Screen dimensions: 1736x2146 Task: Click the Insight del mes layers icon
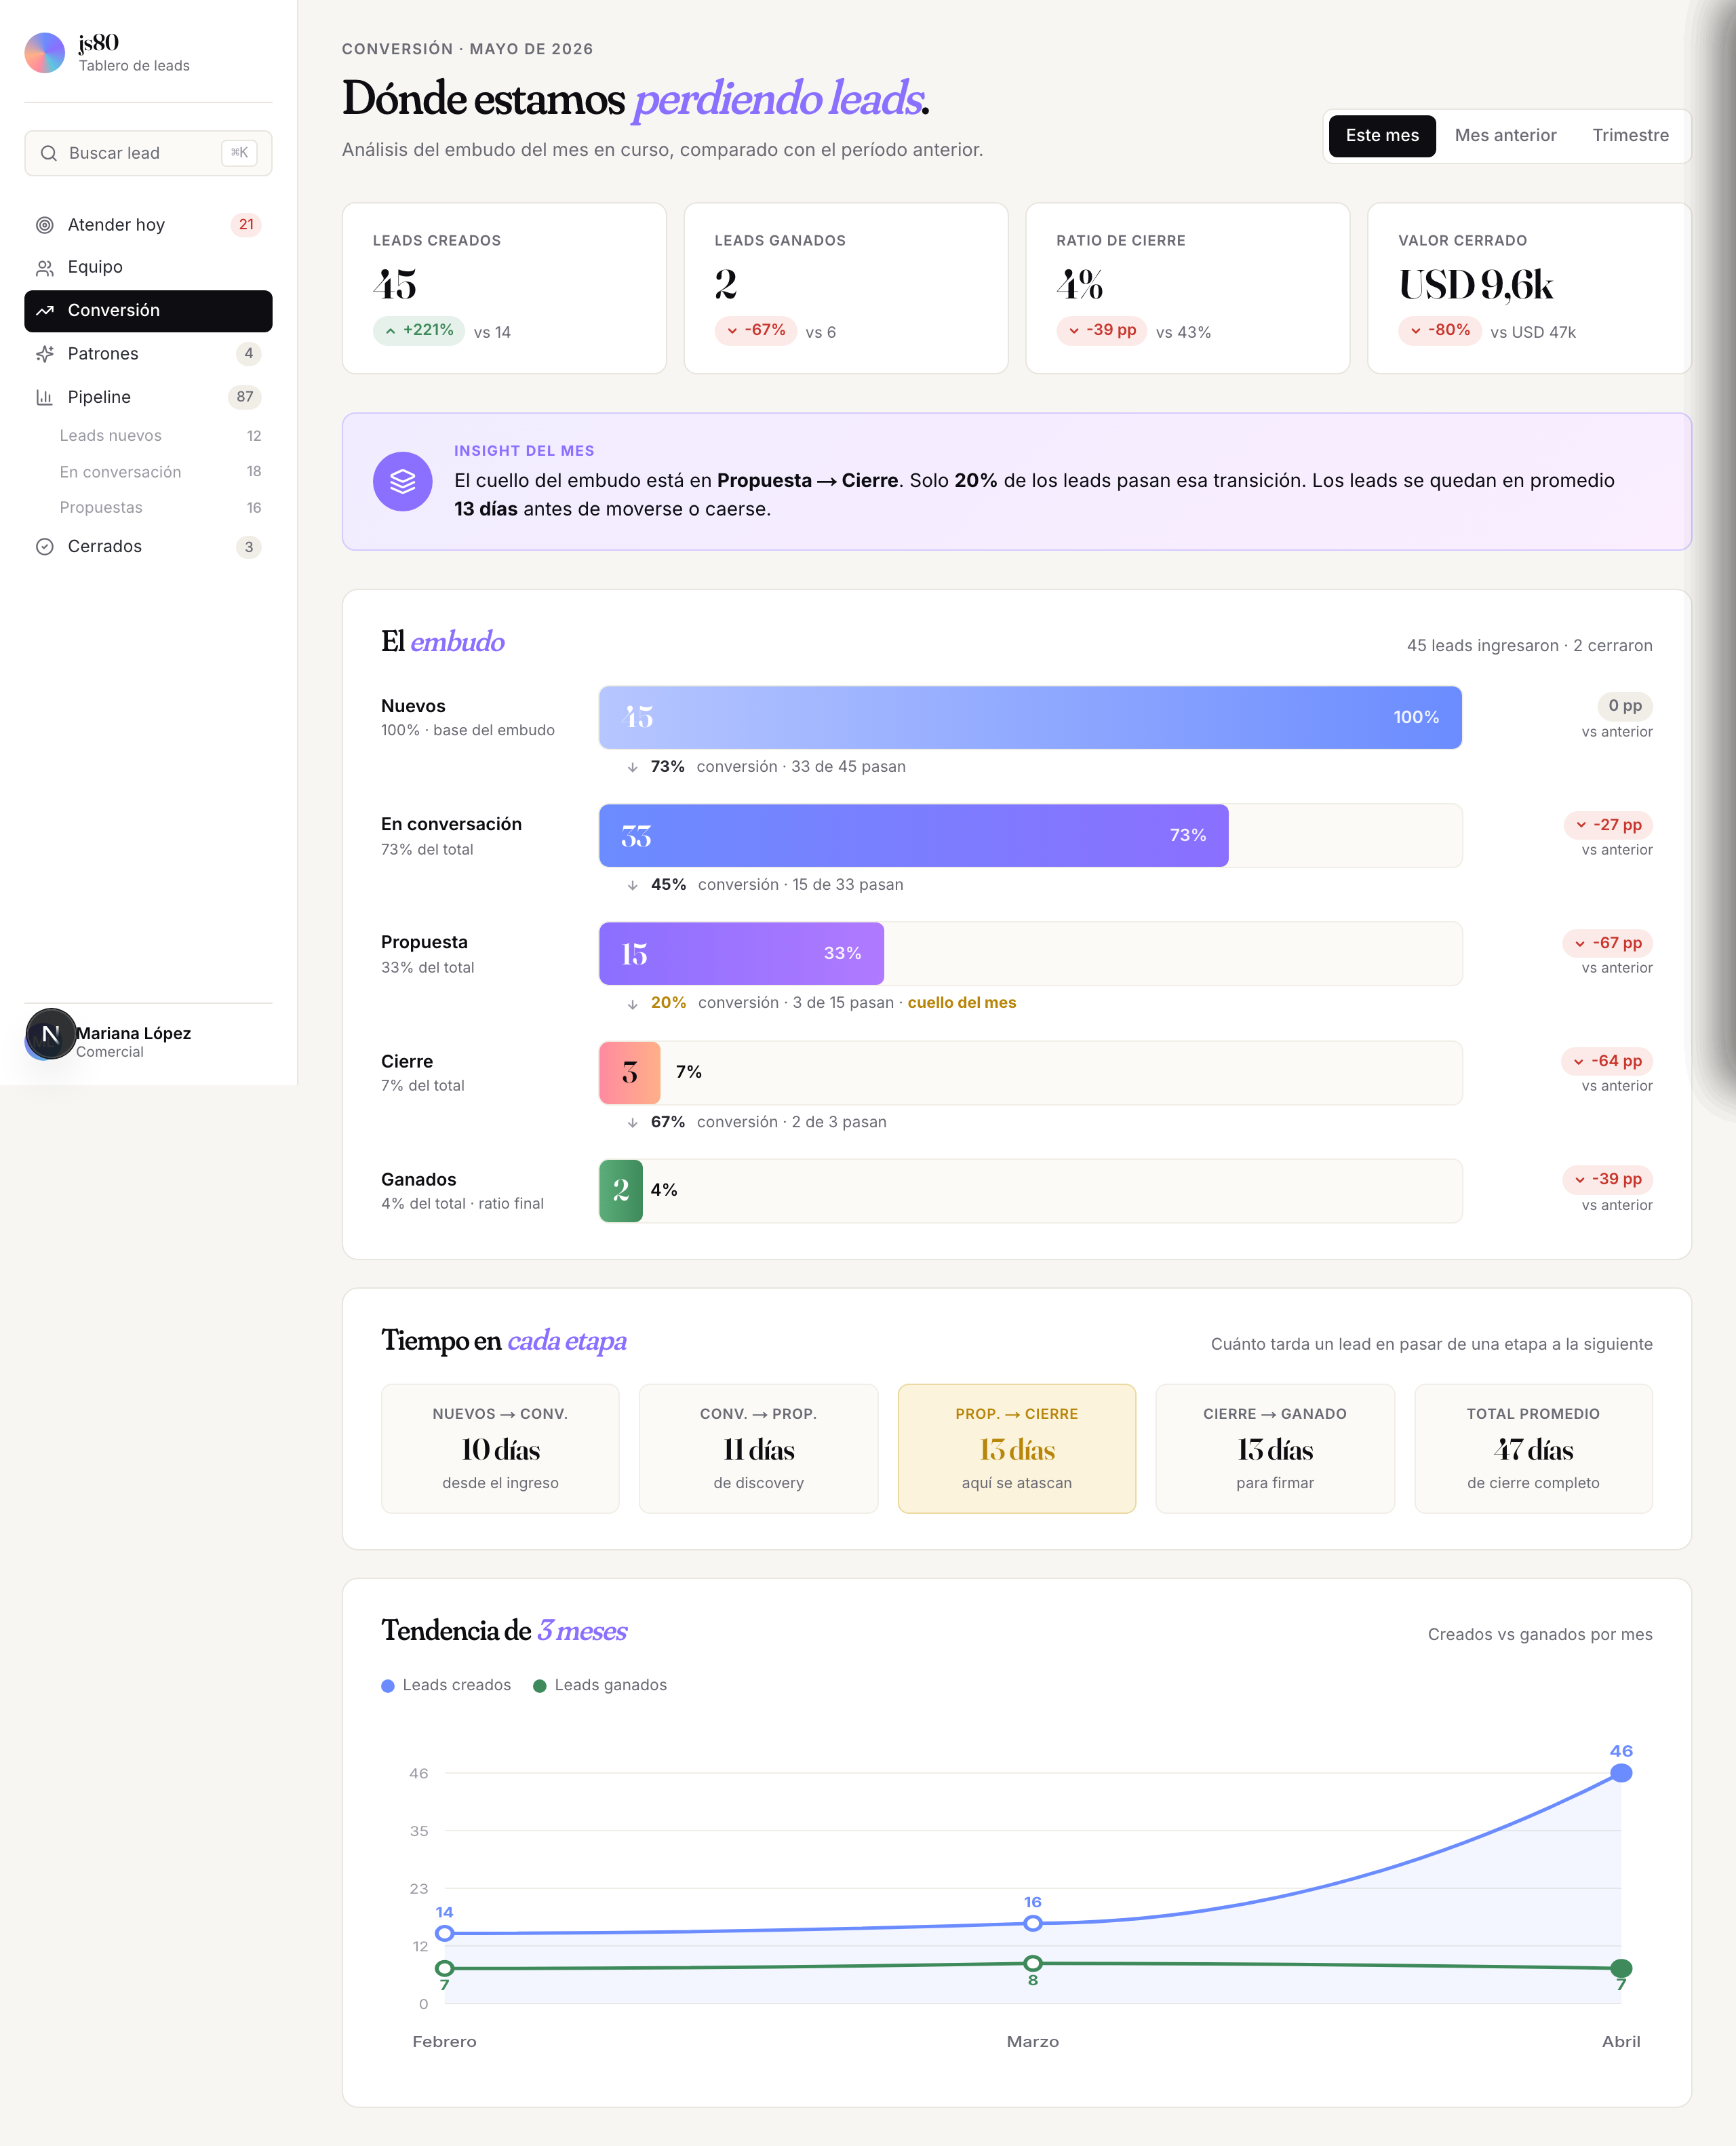402,482
